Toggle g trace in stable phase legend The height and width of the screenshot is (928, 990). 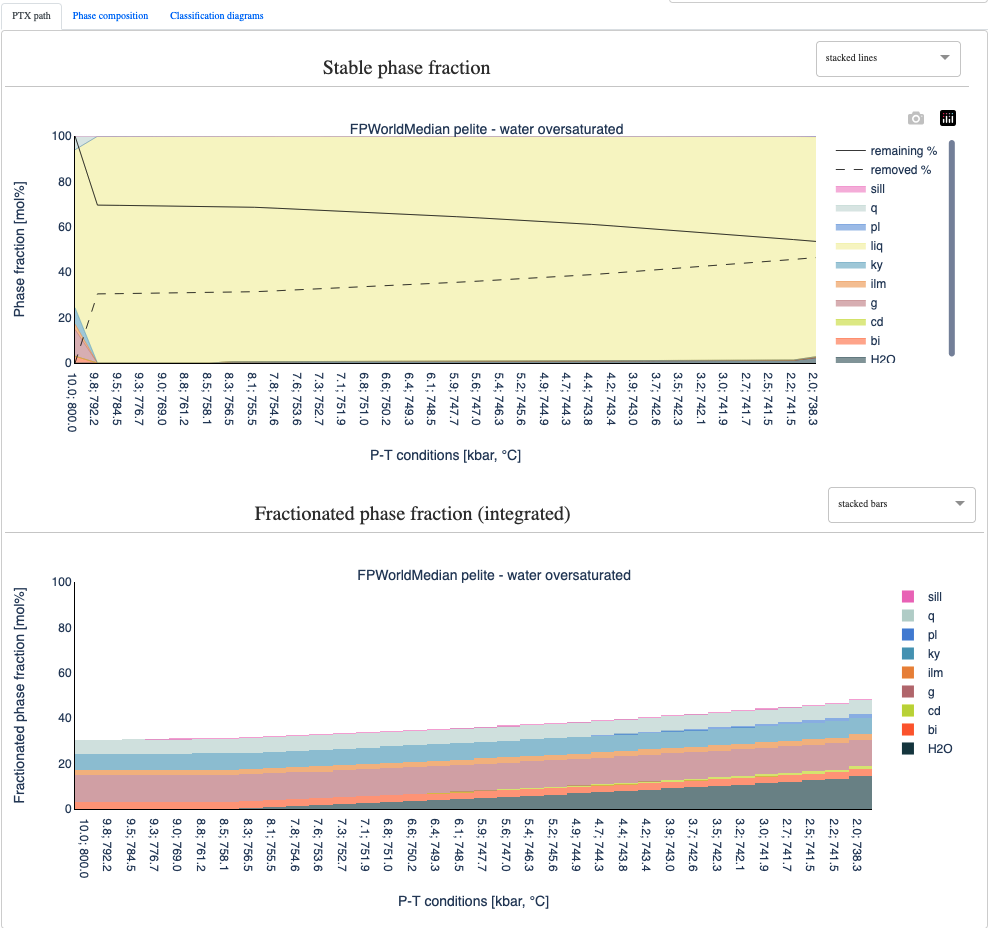pyautogui.click(x=856, y=303)
